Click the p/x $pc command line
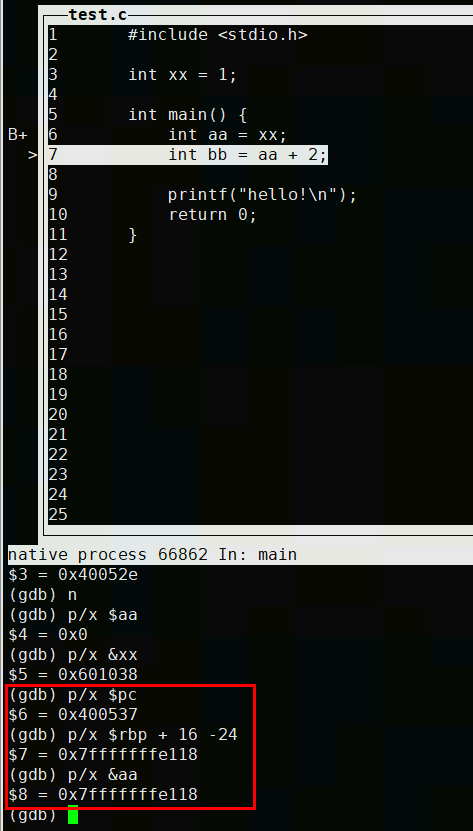The height and width of the screenshot is (831, 473). tap(73, 695)
